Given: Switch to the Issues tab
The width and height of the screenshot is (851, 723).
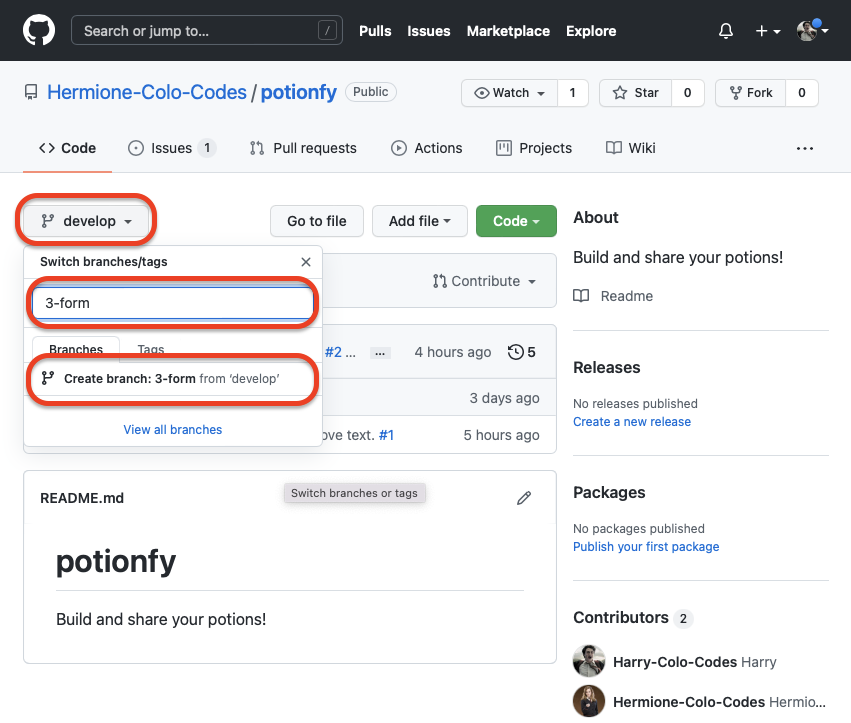Looking at the screenshot, I should coord(171,148).
